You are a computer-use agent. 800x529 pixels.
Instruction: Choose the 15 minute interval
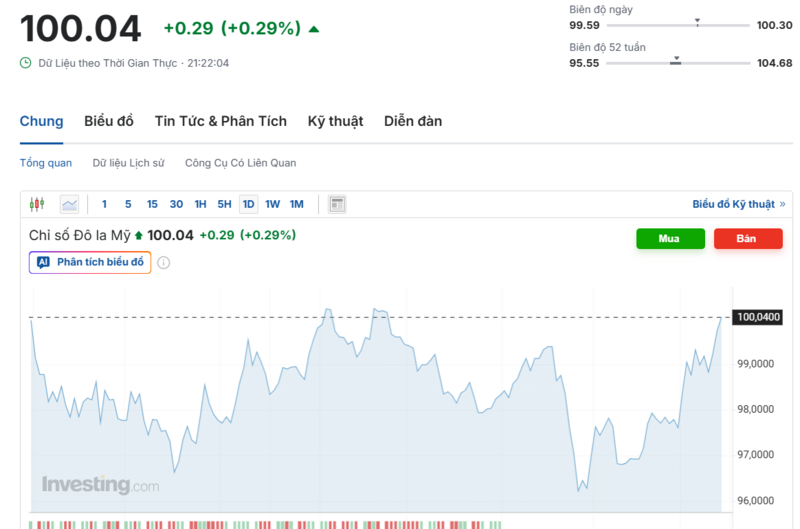tap(152, 204)
